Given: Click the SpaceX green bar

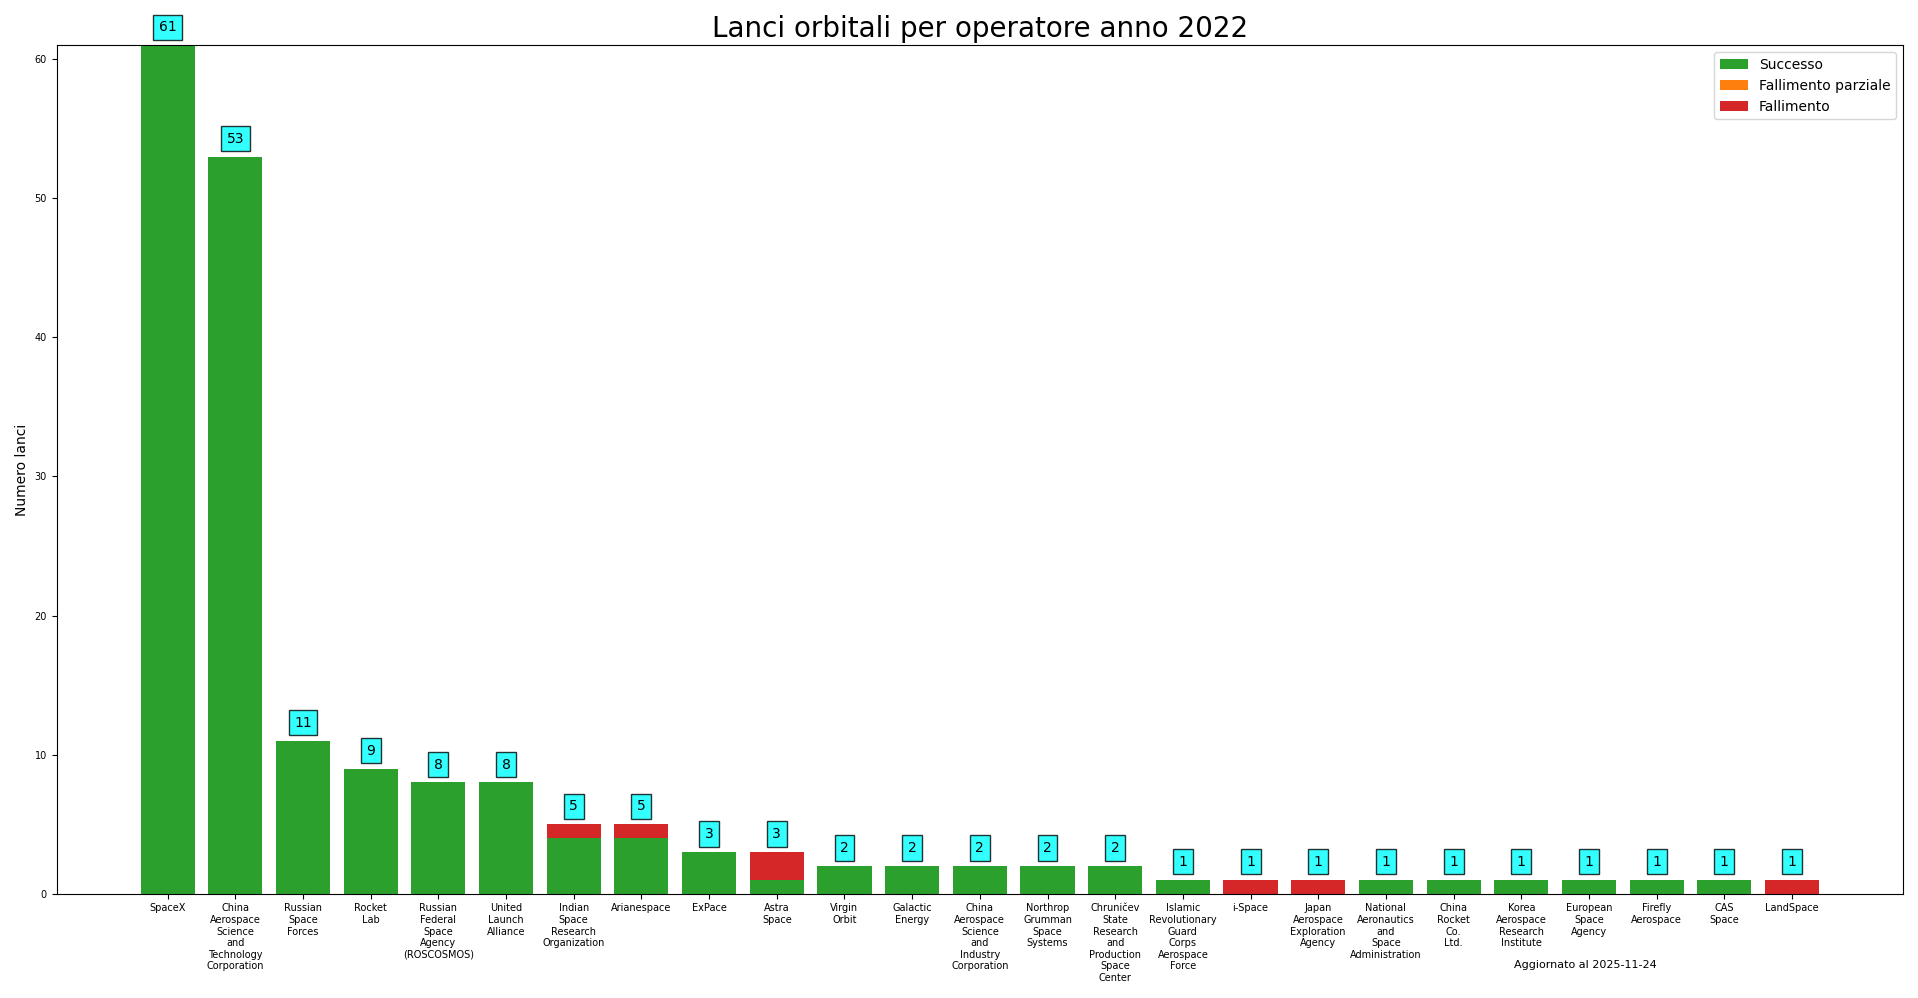Looking at the screenshot, I should tap(168, 470).
